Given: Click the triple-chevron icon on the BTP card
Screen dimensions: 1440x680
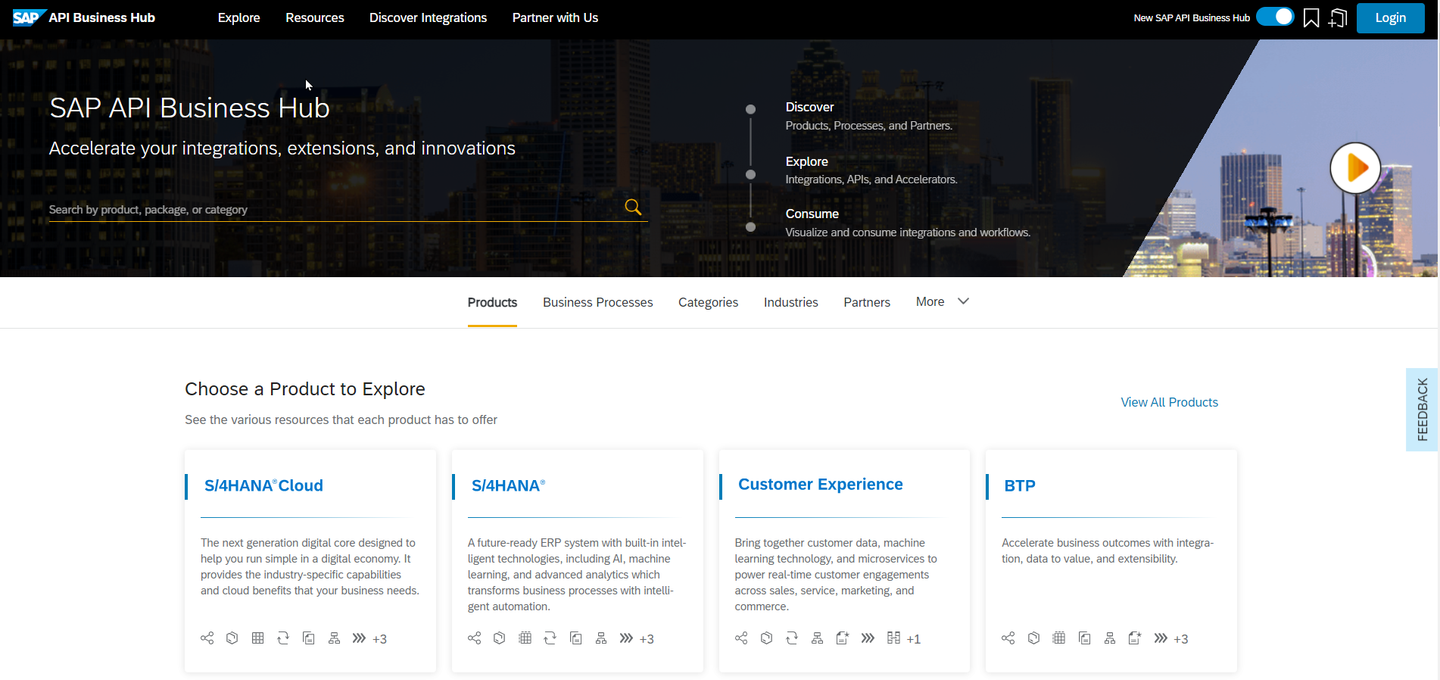Looking at the screenshot, I should click(x=1161, y=638).
